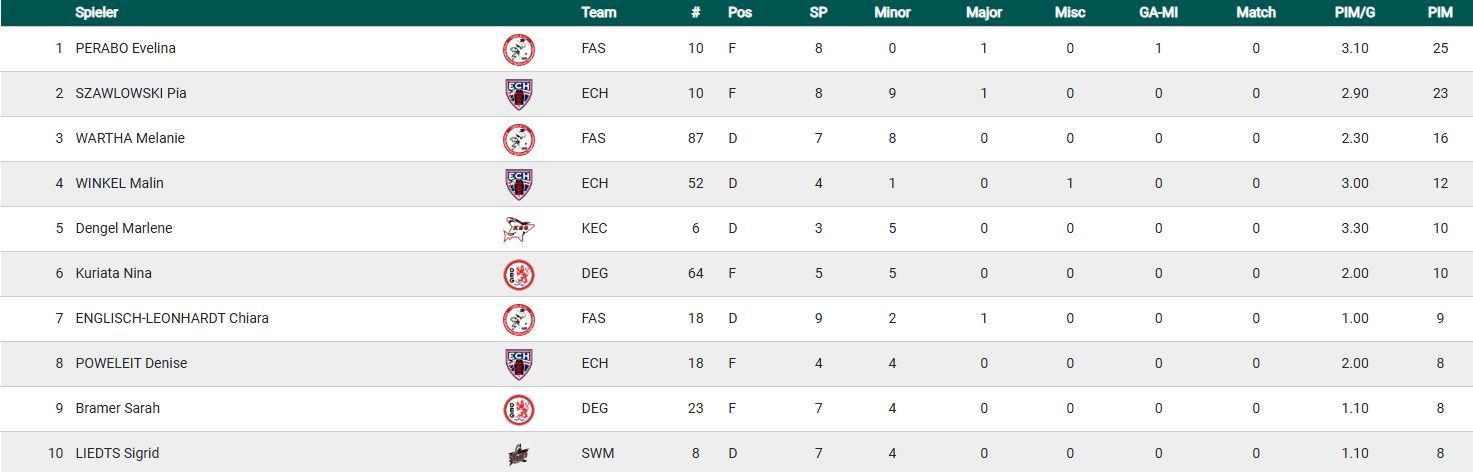The image size is (1473, 472).
Task: Sort by GA-MI column header
Action: 1158,13
